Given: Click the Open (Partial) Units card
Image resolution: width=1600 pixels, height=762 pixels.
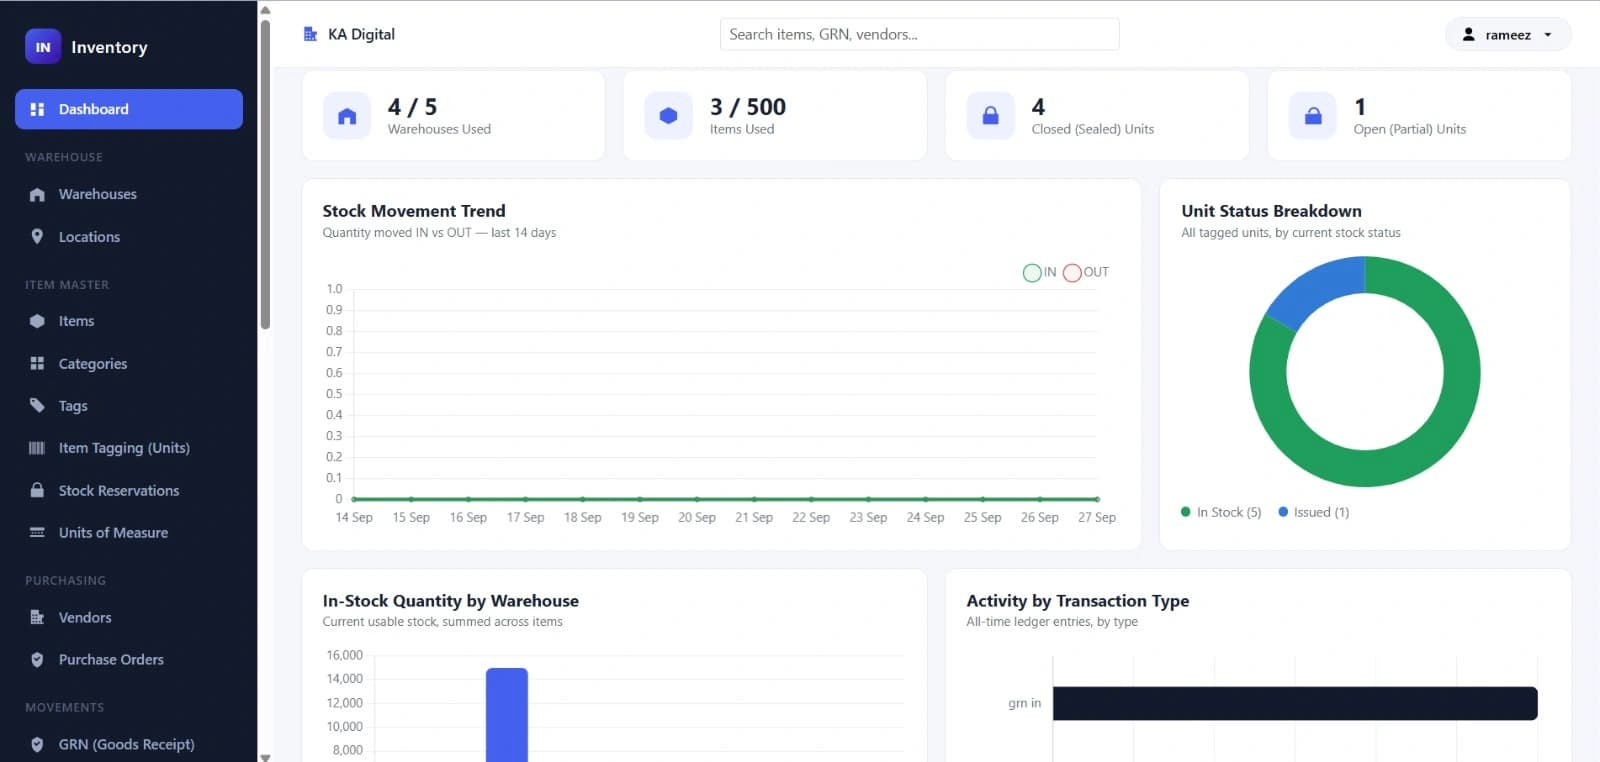Looking at the screenshot, I should (x=1419, y=115).
